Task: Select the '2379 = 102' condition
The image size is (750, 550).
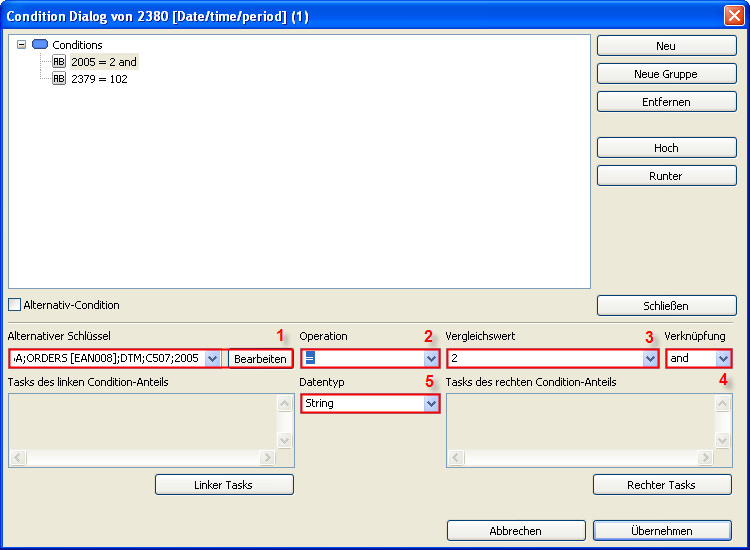Action: pos(99,79)
